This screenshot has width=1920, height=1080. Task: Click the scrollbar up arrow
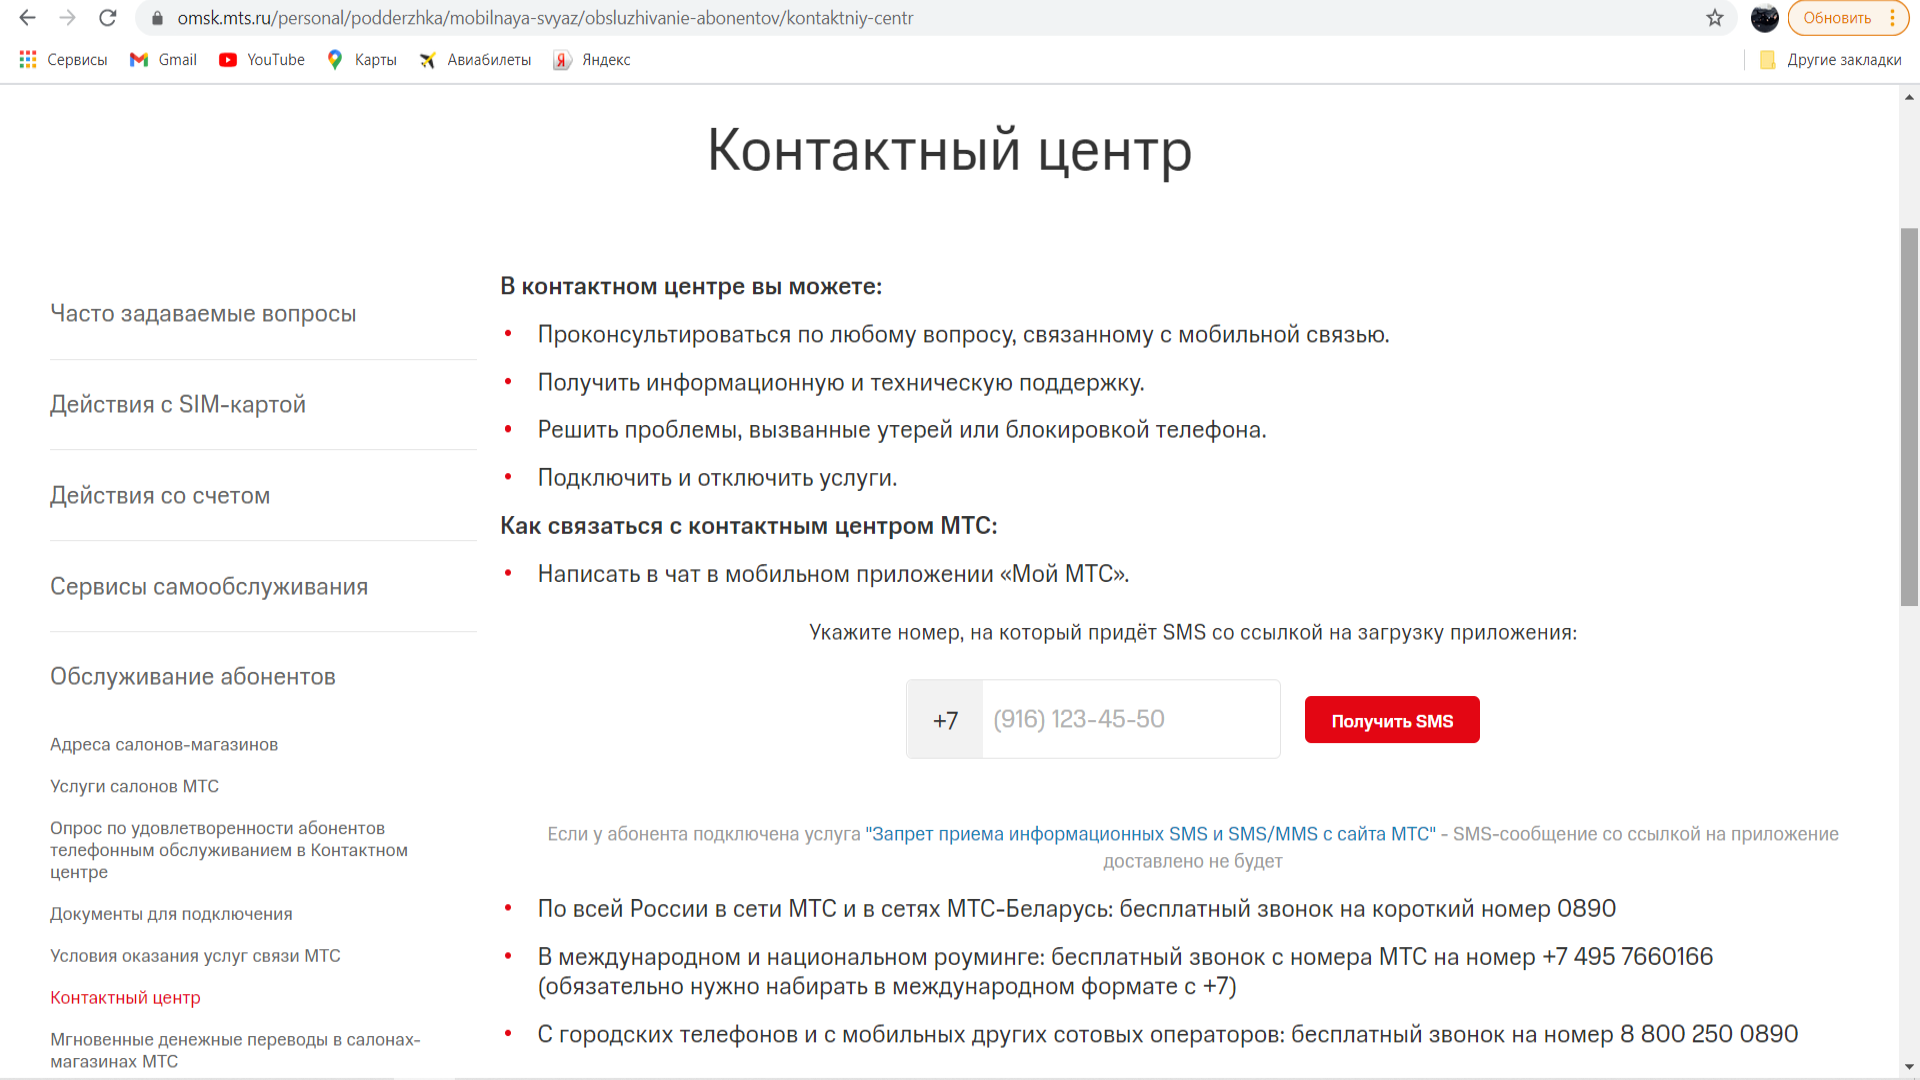coord(1909,97)
